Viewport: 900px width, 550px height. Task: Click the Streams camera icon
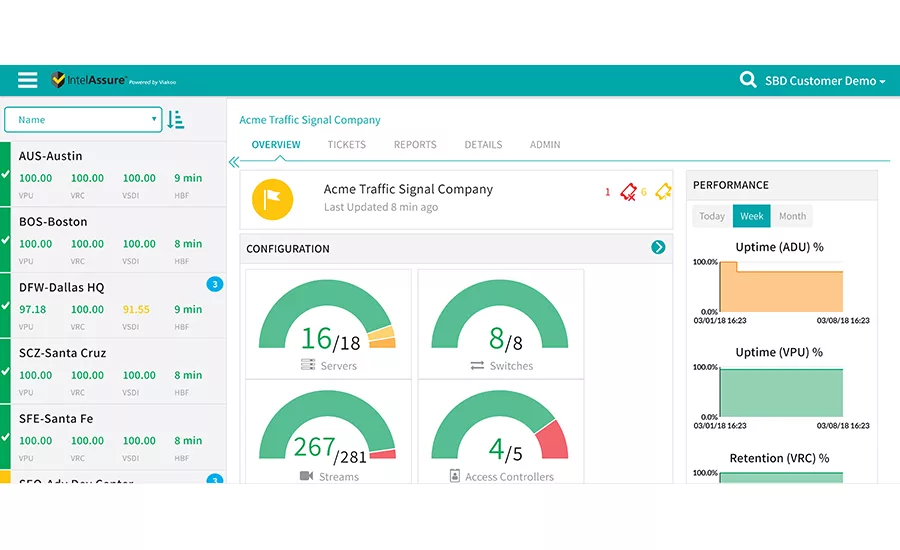pyautogui.click(x=307, y=476)
